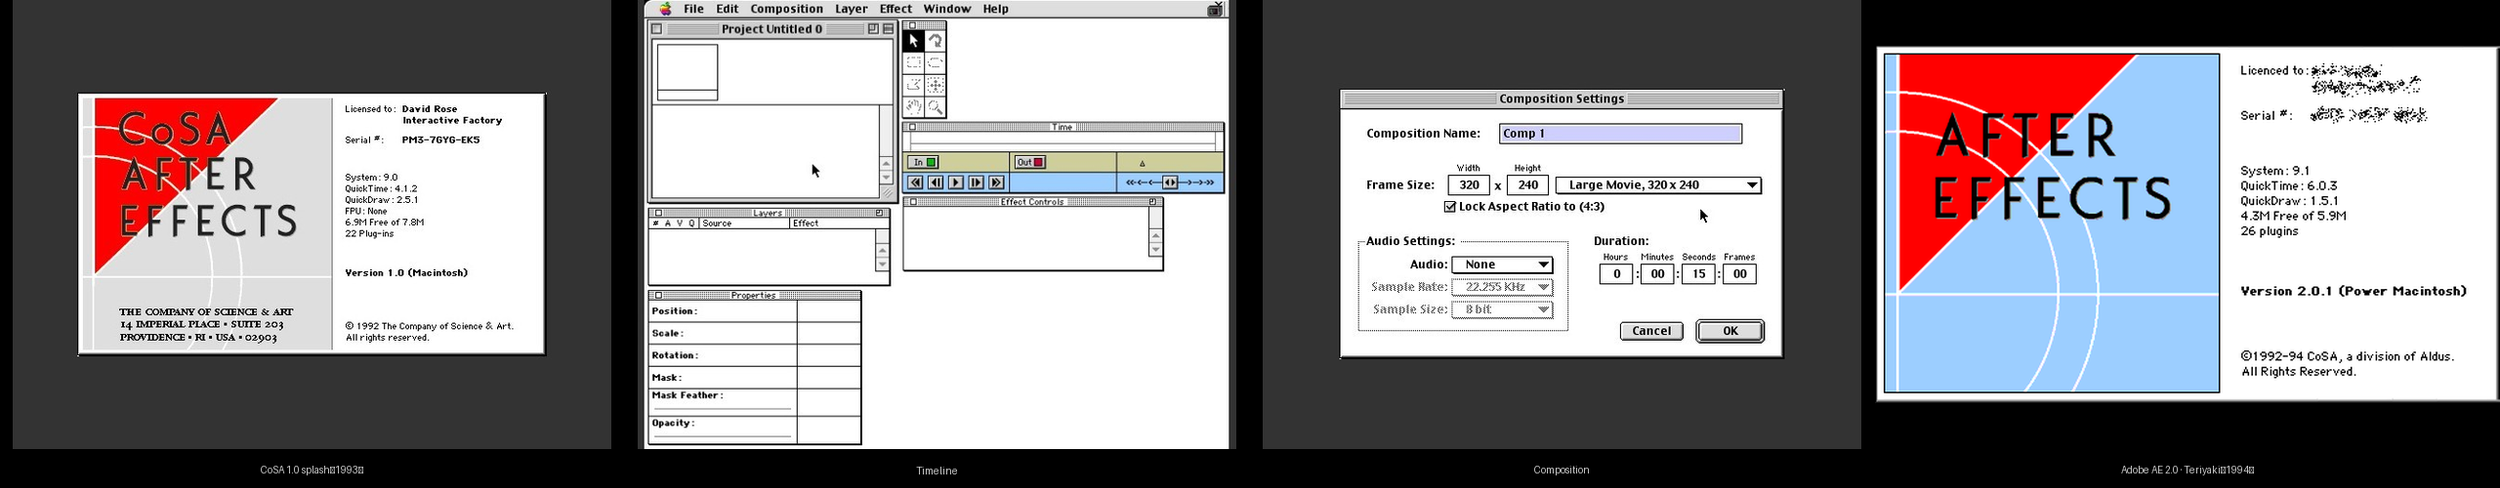Select the hand pan tool
2500x488 pixels.
tap(913, 106)
